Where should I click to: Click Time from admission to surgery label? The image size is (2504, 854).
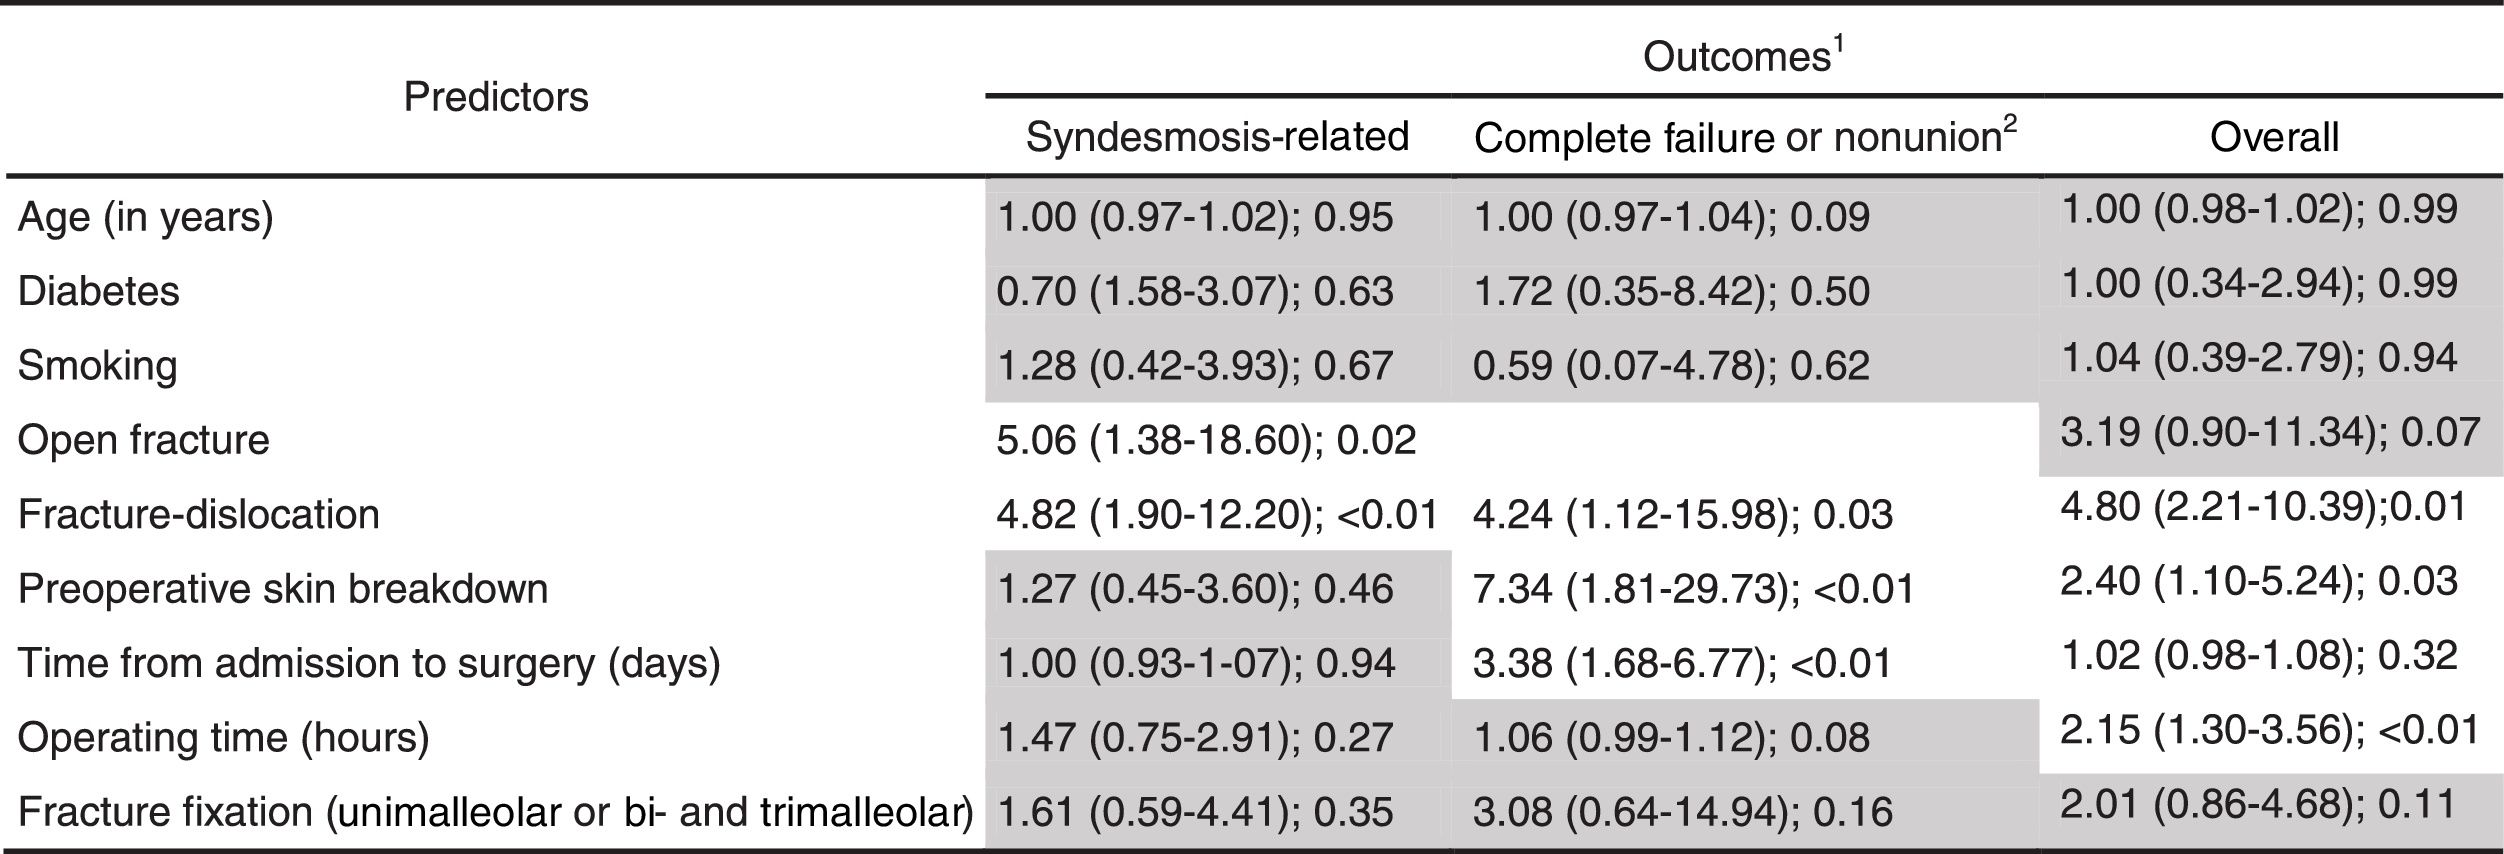coord(369,663)
